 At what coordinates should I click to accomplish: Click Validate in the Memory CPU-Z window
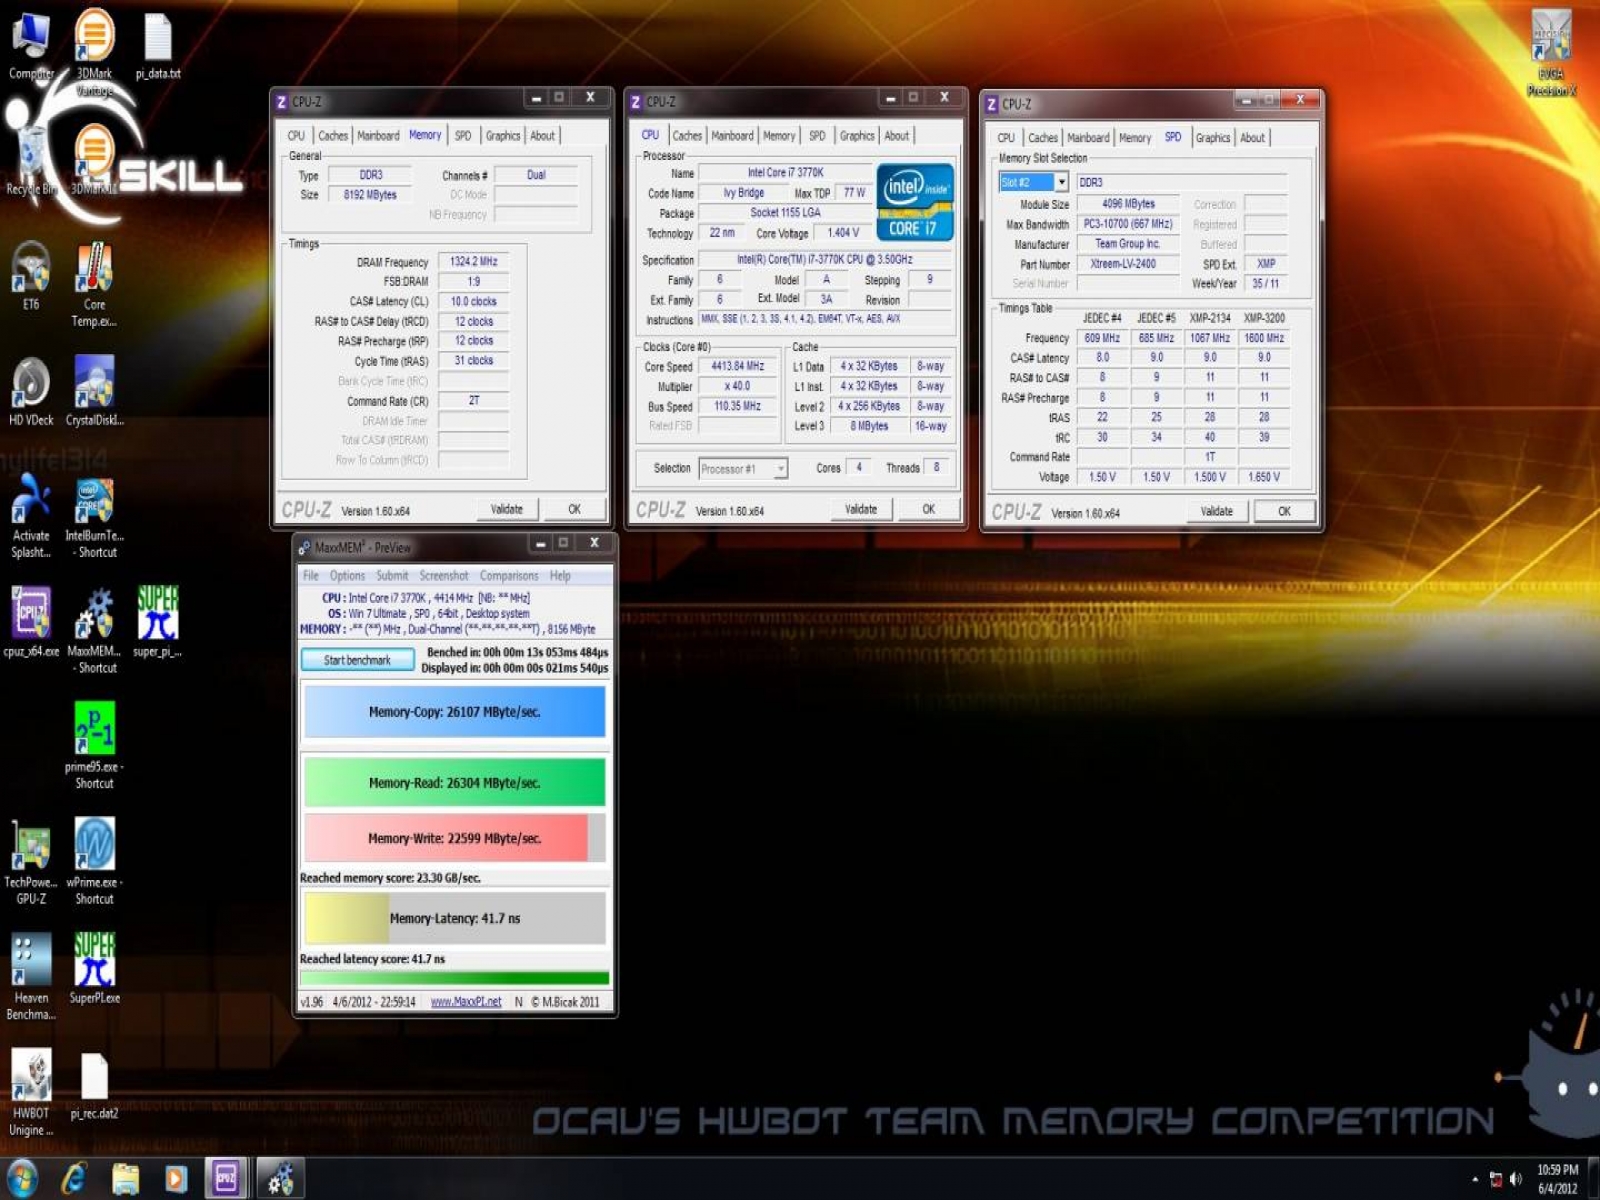[x=507, y=509]
